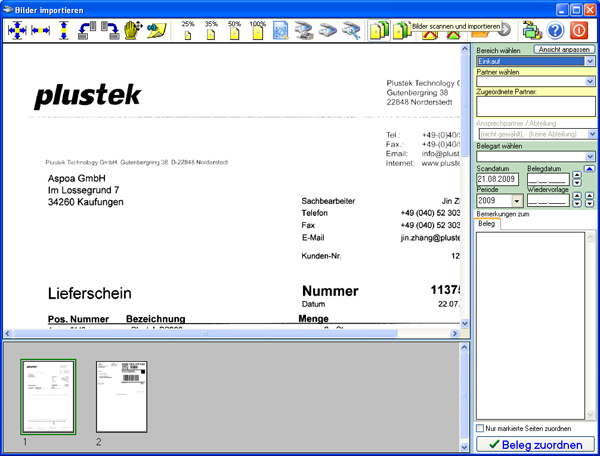This screenshot has height=456, width=600.
Task: Open the Belegart wählen dropdown
Action: [590, 156]
